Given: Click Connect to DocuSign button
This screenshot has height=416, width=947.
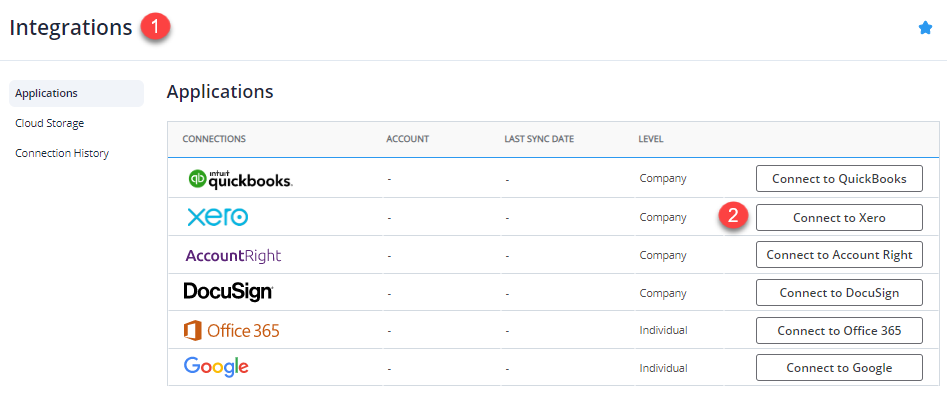Looking at the screenshot, I should point(839,293).
